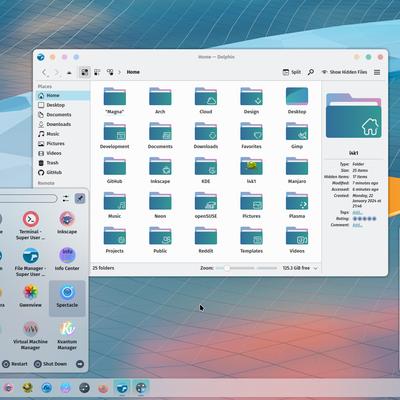Switch to icons view mode
Image resolution: width=400 pixels, height=400 pixels.
click(85, 72)
